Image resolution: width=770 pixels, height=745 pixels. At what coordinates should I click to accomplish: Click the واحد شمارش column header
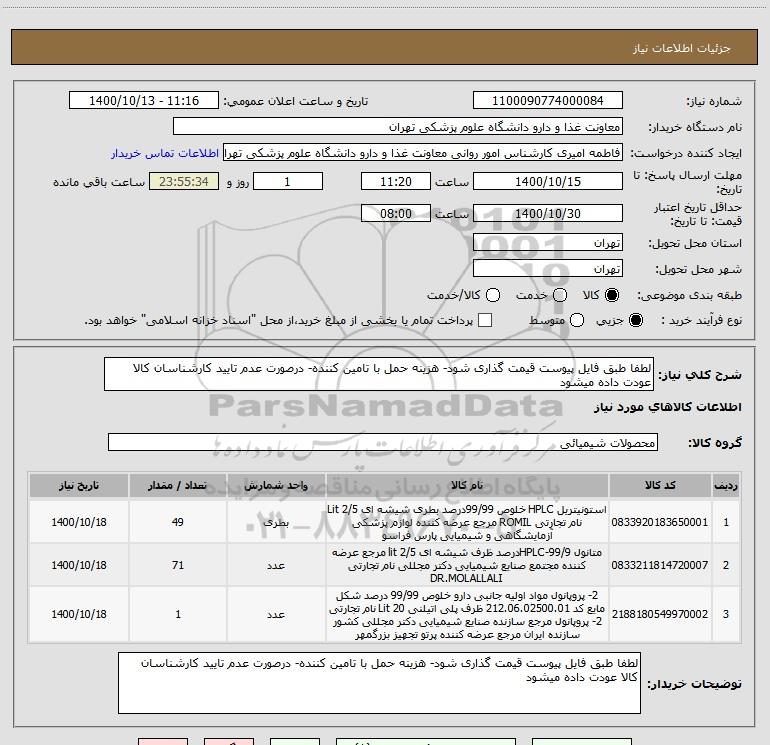tap(276, 486)
